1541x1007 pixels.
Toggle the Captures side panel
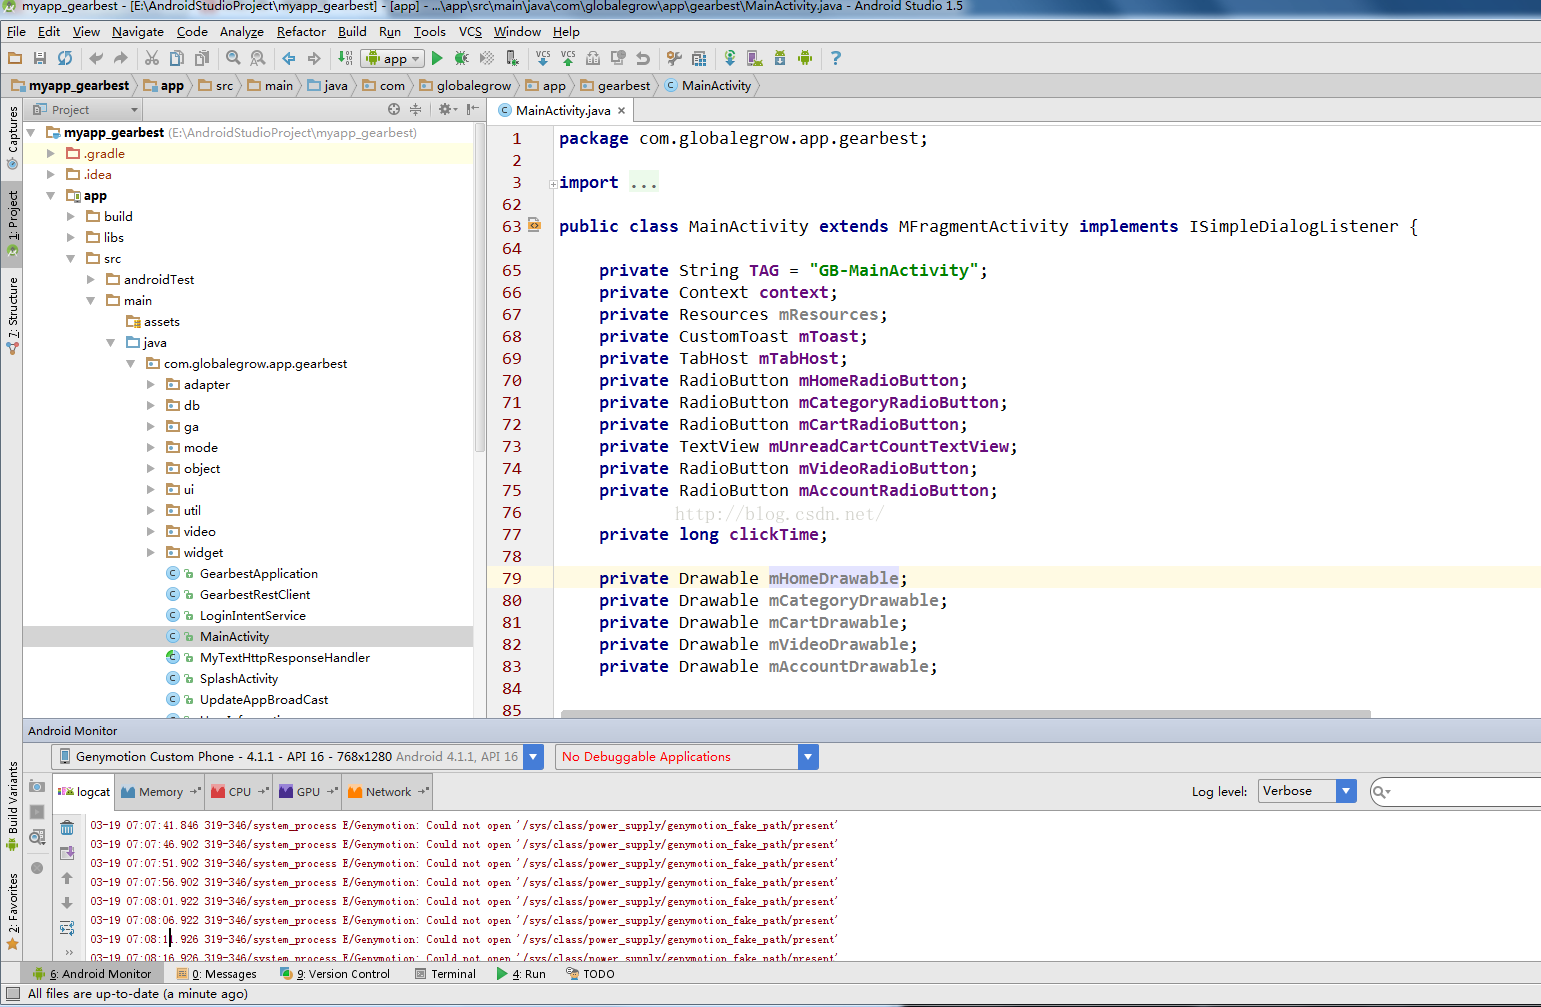12,136
